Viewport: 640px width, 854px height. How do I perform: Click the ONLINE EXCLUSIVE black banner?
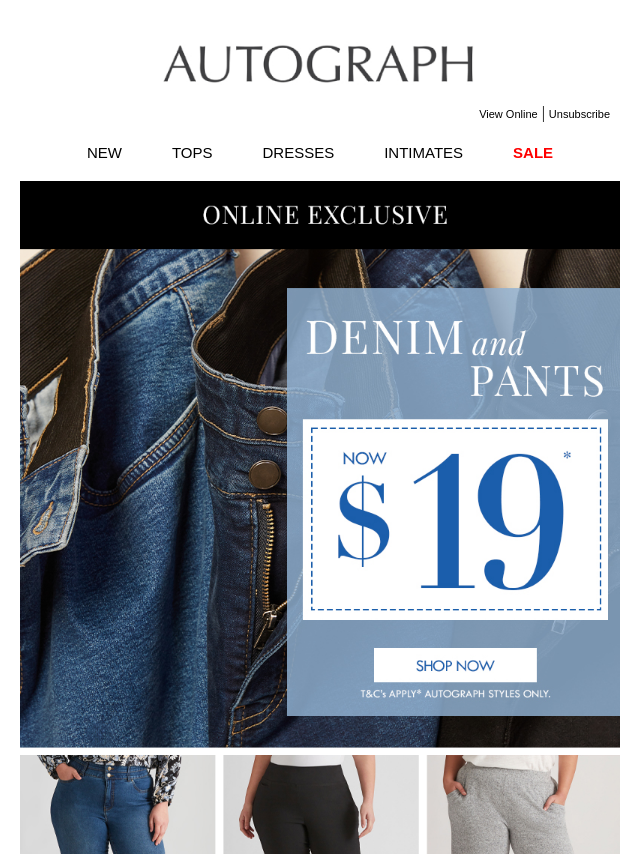pos(320,215)
